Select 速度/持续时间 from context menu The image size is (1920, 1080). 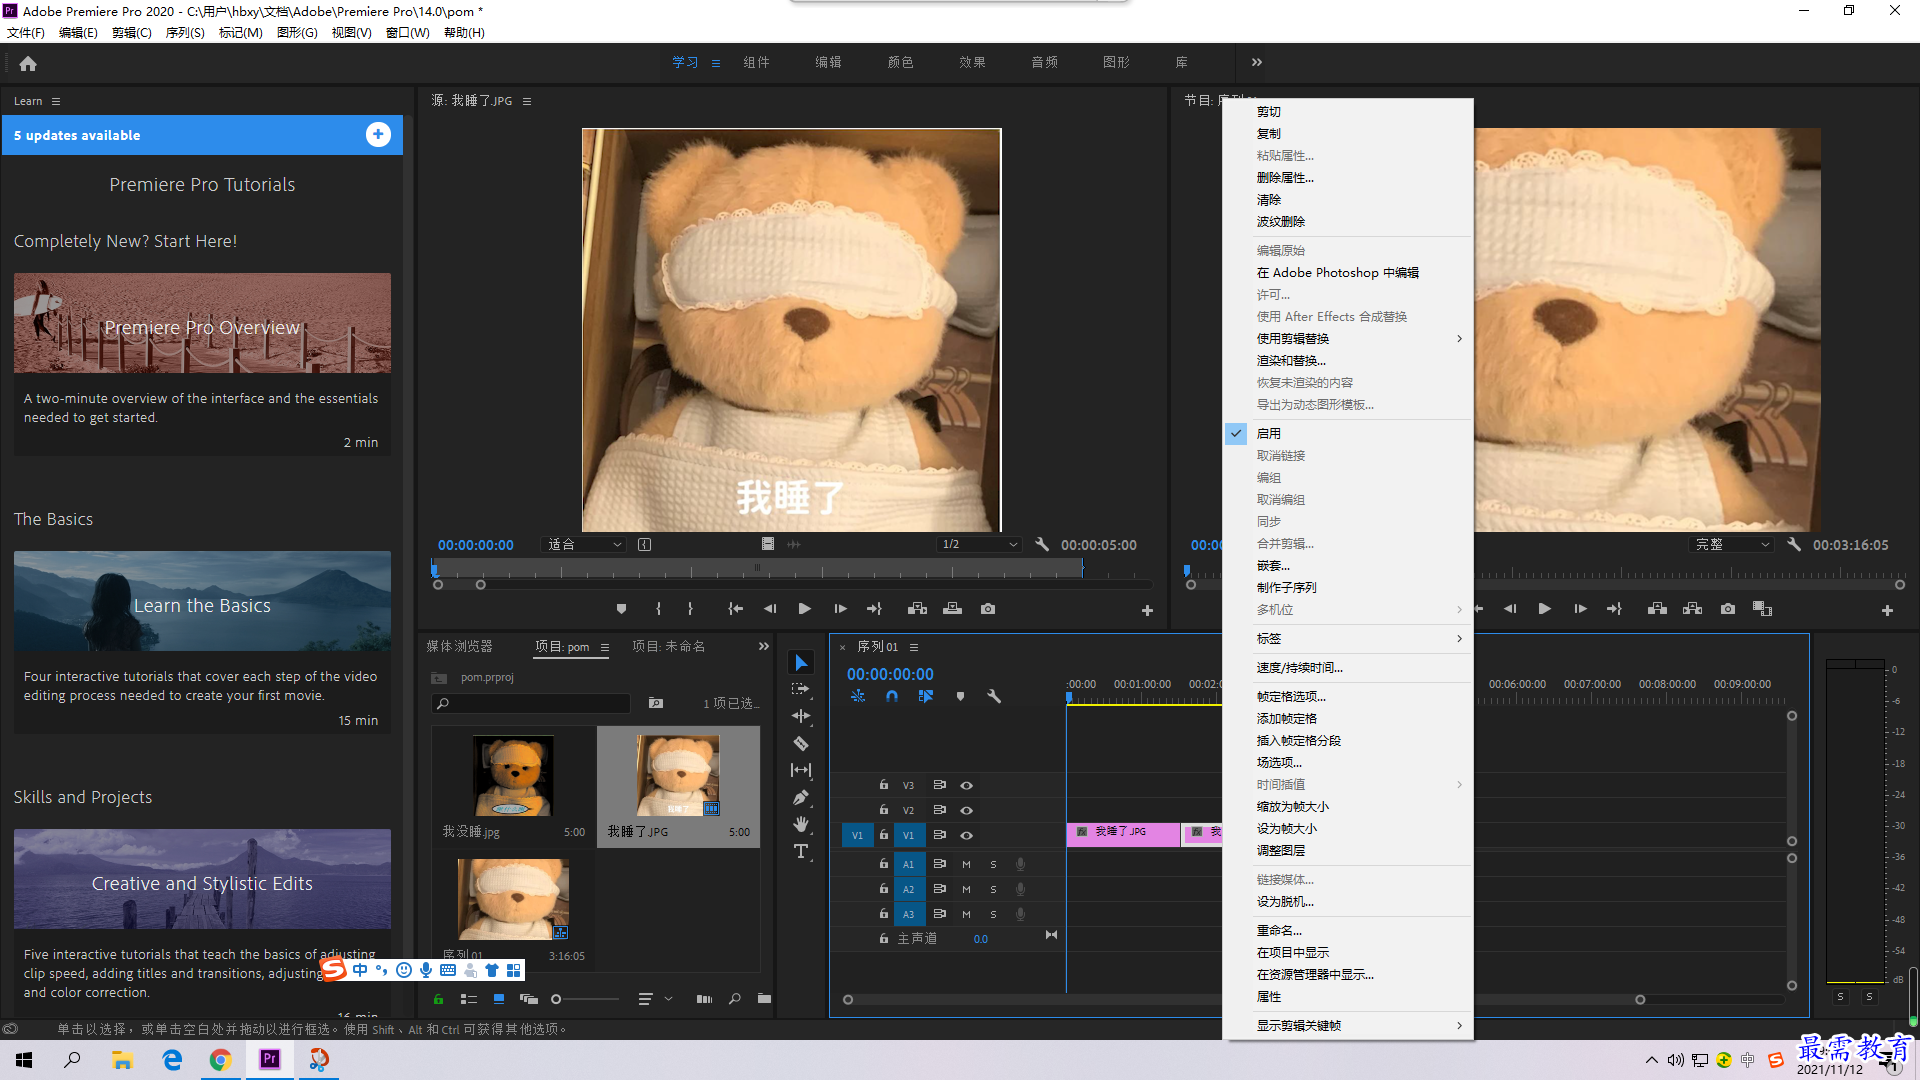tap(1348, 667)
